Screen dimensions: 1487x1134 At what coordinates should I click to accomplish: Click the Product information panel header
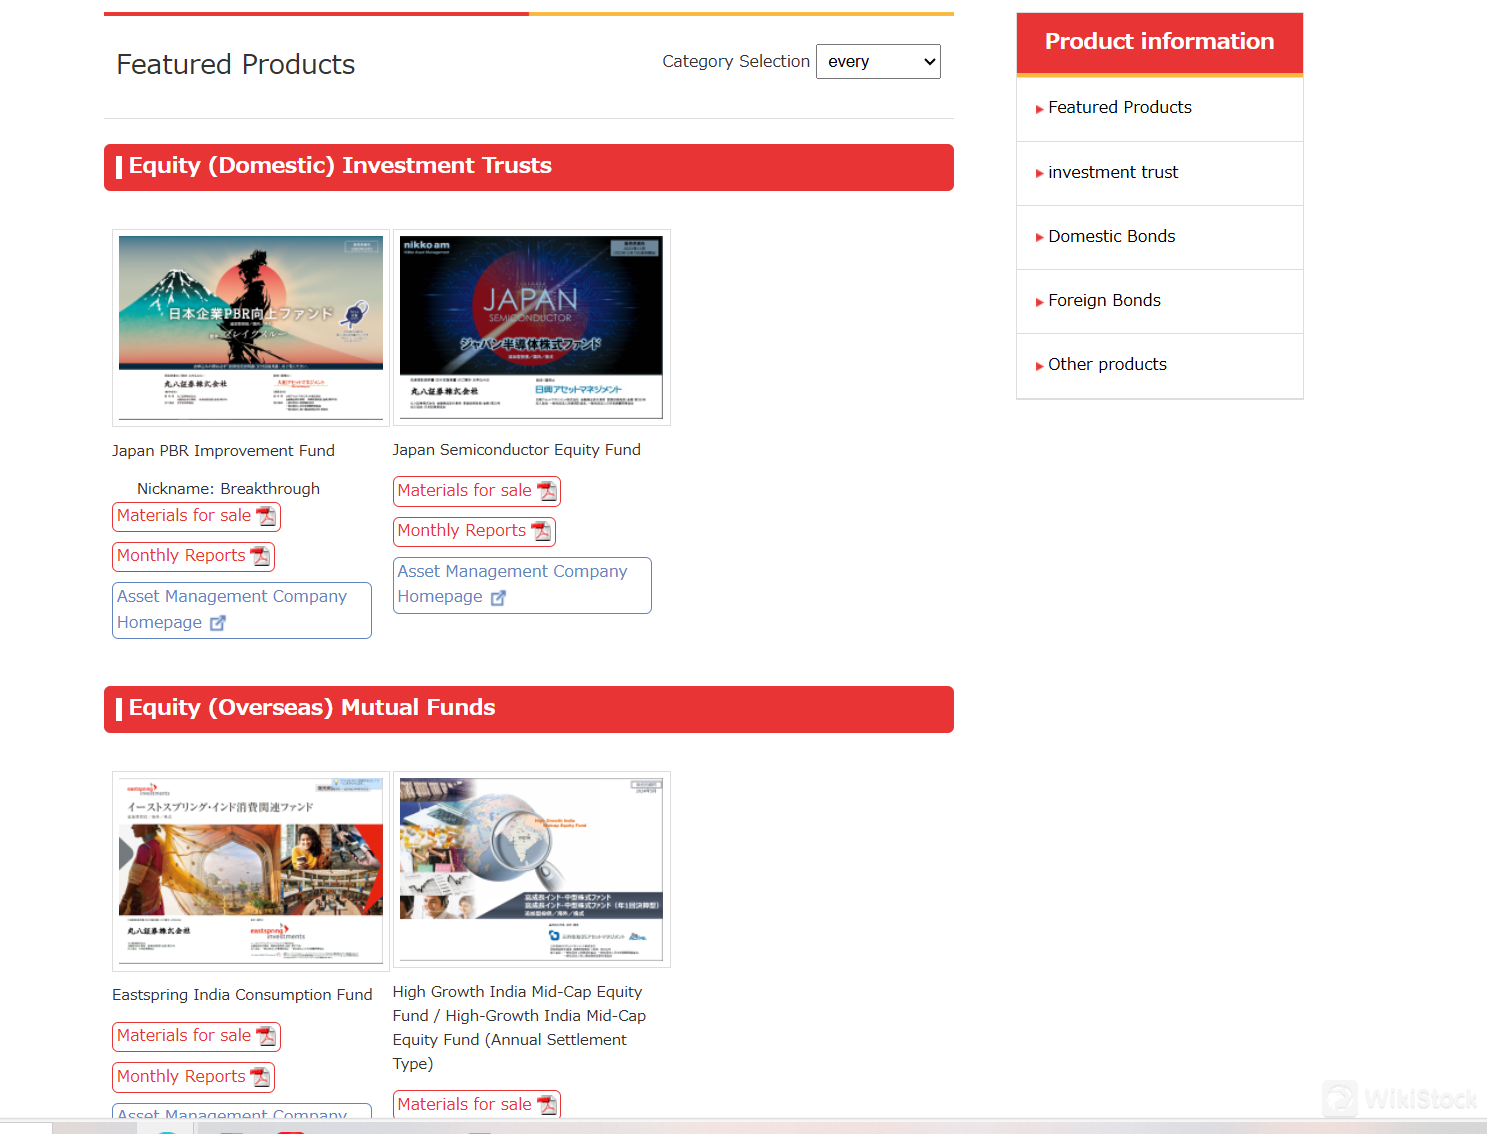(x=1159, y=43)
